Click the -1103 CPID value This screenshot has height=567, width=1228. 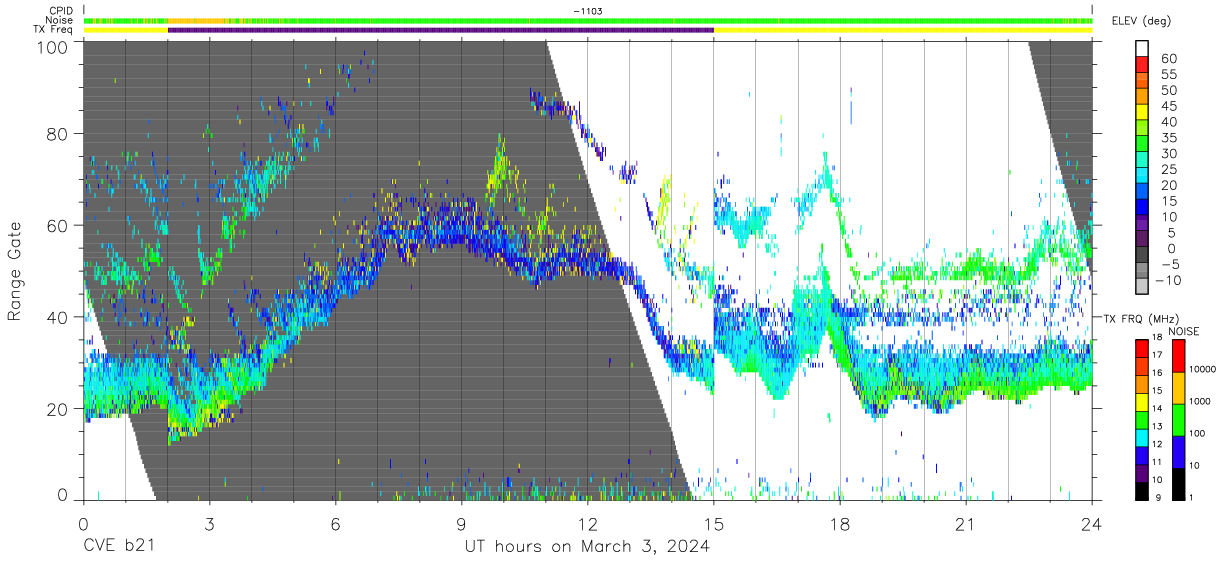click(588, 11)
